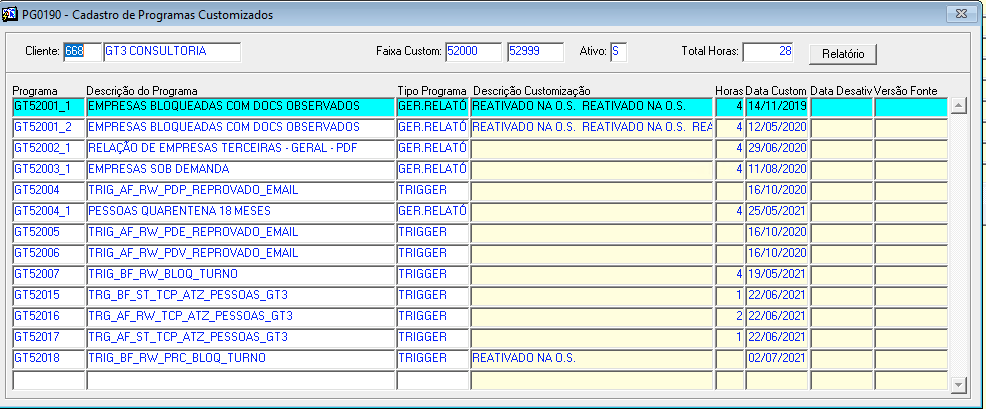Click description TRIG_AF_RW_PDV_REPROVADO_EMAIL
The width and height of the screenshot is (986, 409).
241,254
